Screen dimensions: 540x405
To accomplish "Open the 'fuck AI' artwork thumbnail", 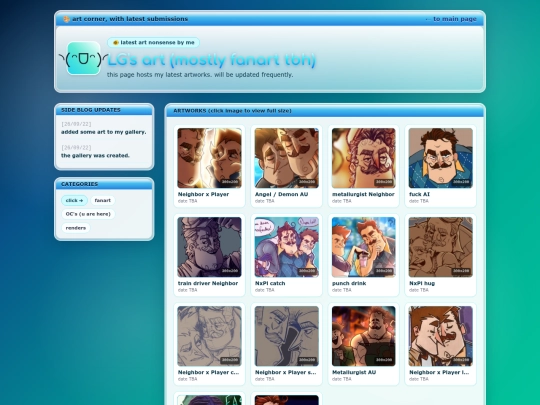I will (440, 158).
